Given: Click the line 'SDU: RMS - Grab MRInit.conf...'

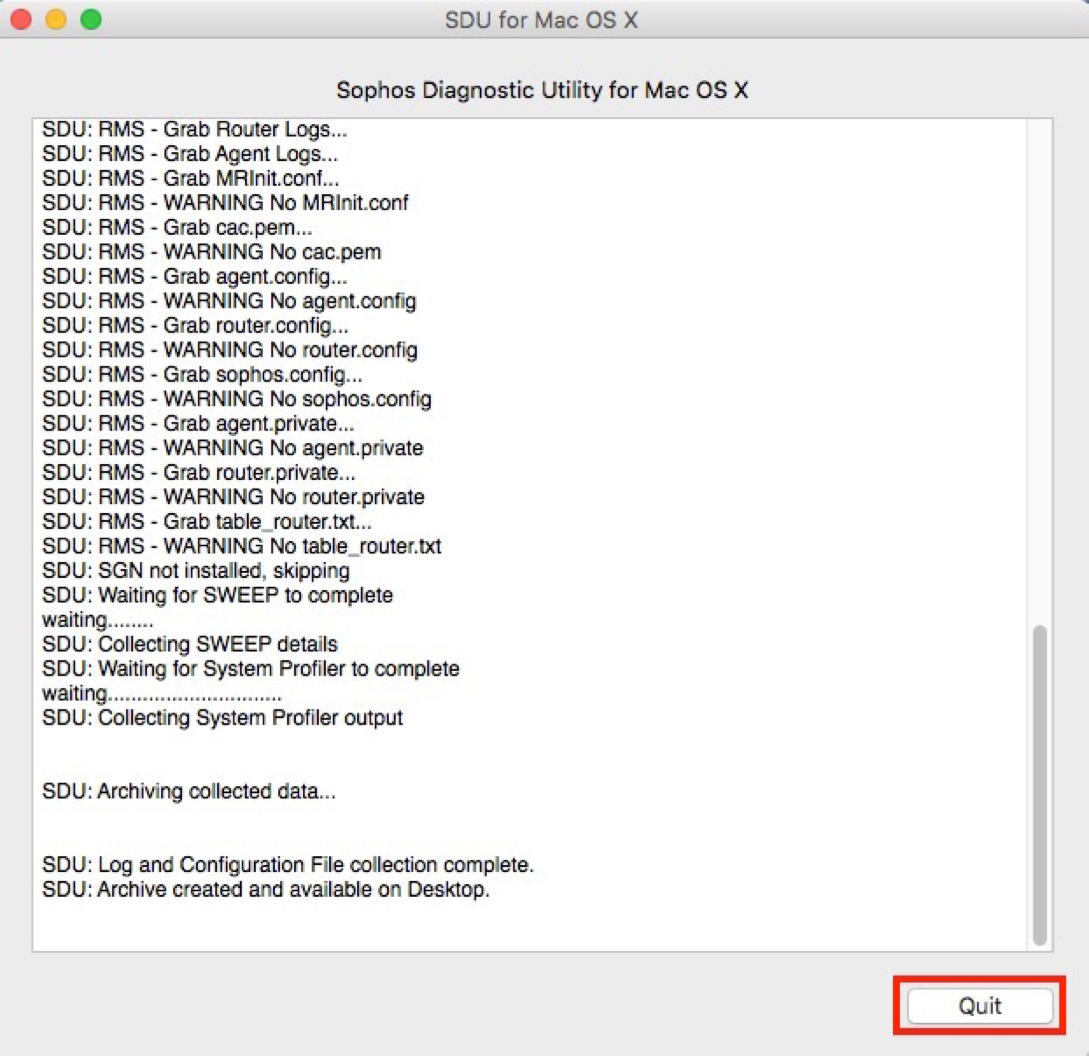Looking at the screenshot, I should point(190,179).
